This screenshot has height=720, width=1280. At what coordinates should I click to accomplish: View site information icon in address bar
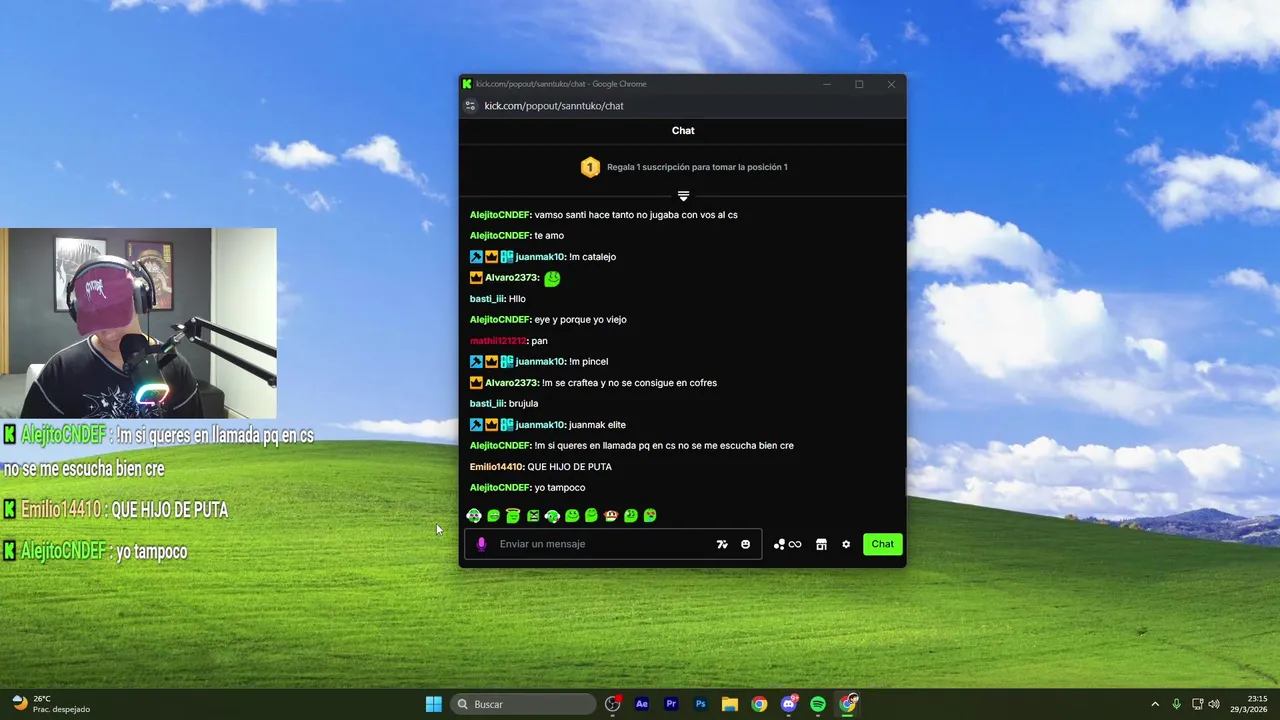point(471,106)
